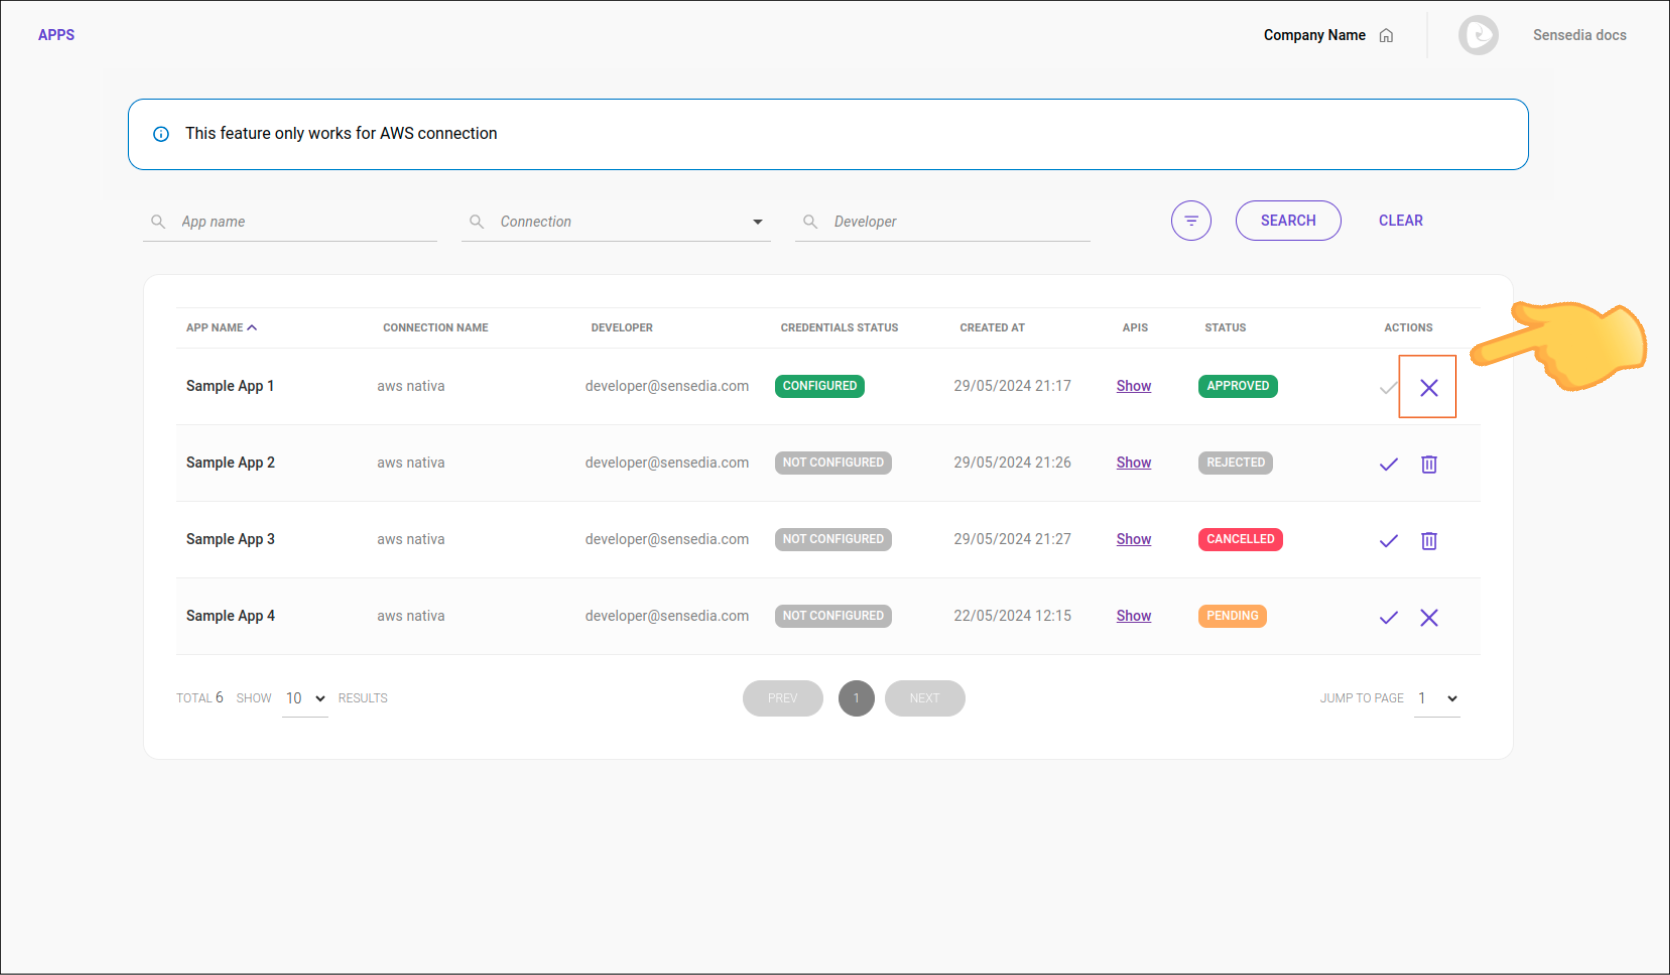Screen dimensions: 1670x975
Task: Click the info icon in the AWS notice banner
Action: 161,133
